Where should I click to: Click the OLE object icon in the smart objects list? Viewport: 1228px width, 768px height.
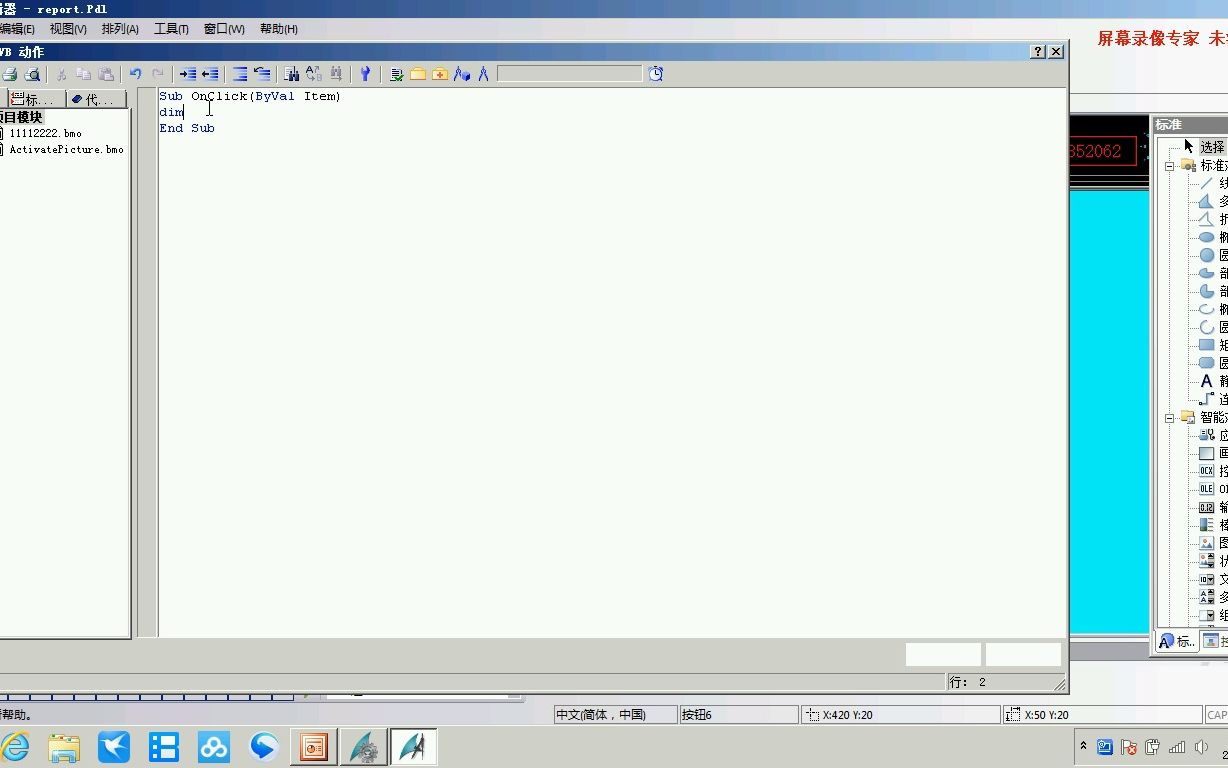pos(1205,488)
